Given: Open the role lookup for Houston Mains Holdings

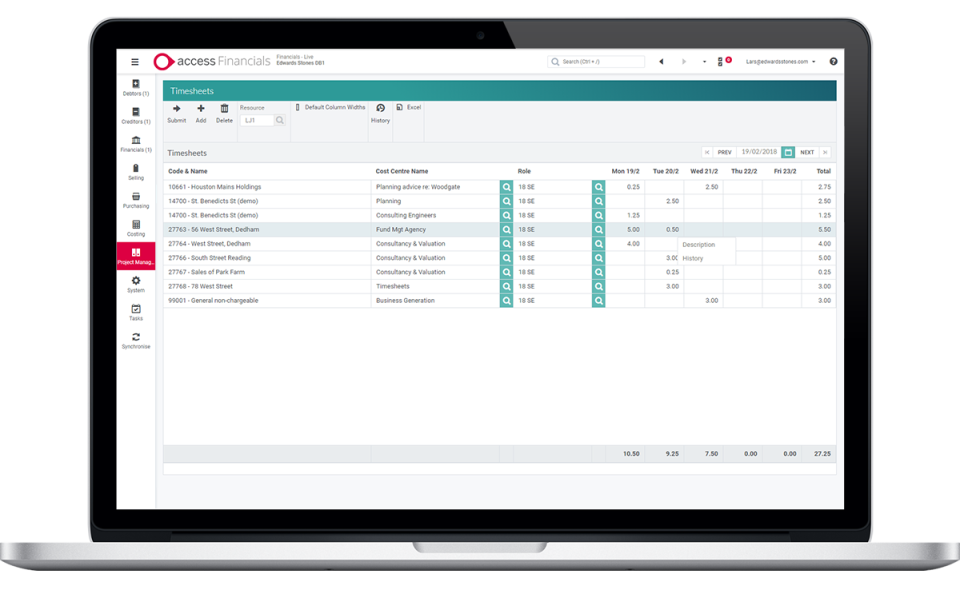Looking at the screenshot, I should point(598,186).
